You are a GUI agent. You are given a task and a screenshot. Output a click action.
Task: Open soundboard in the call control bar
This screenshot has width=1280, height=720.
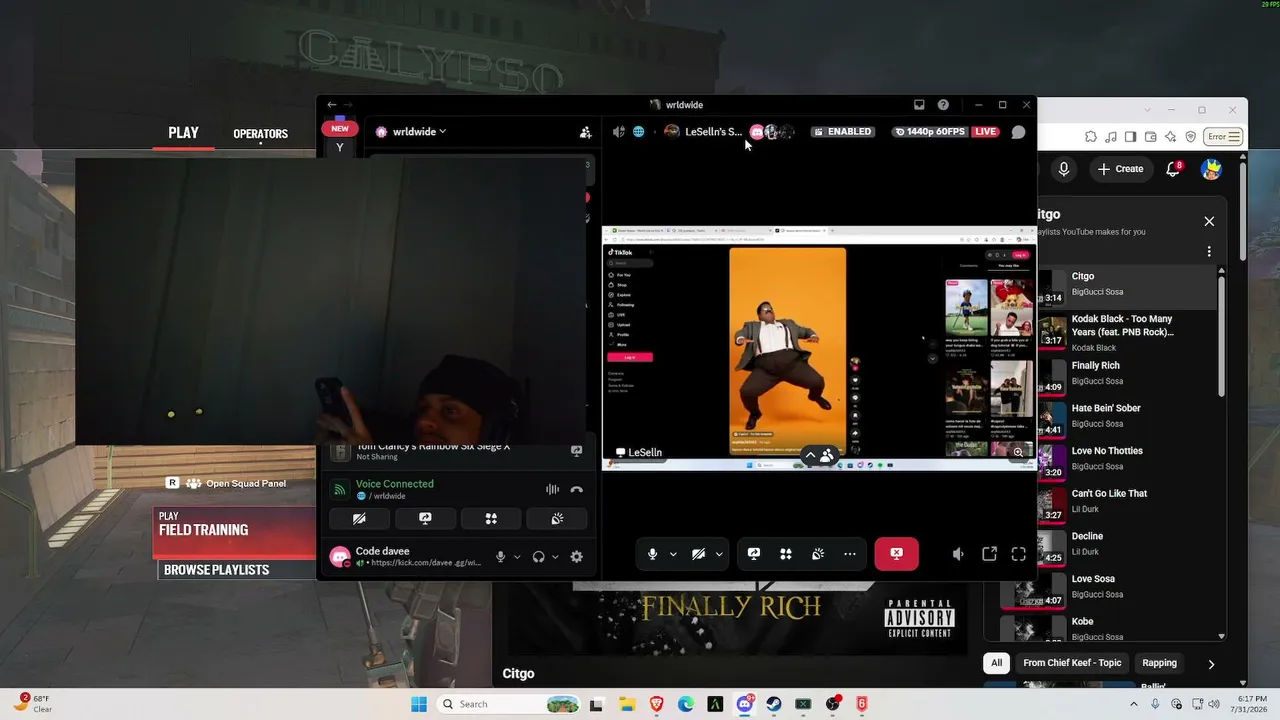tap(818, 554)
